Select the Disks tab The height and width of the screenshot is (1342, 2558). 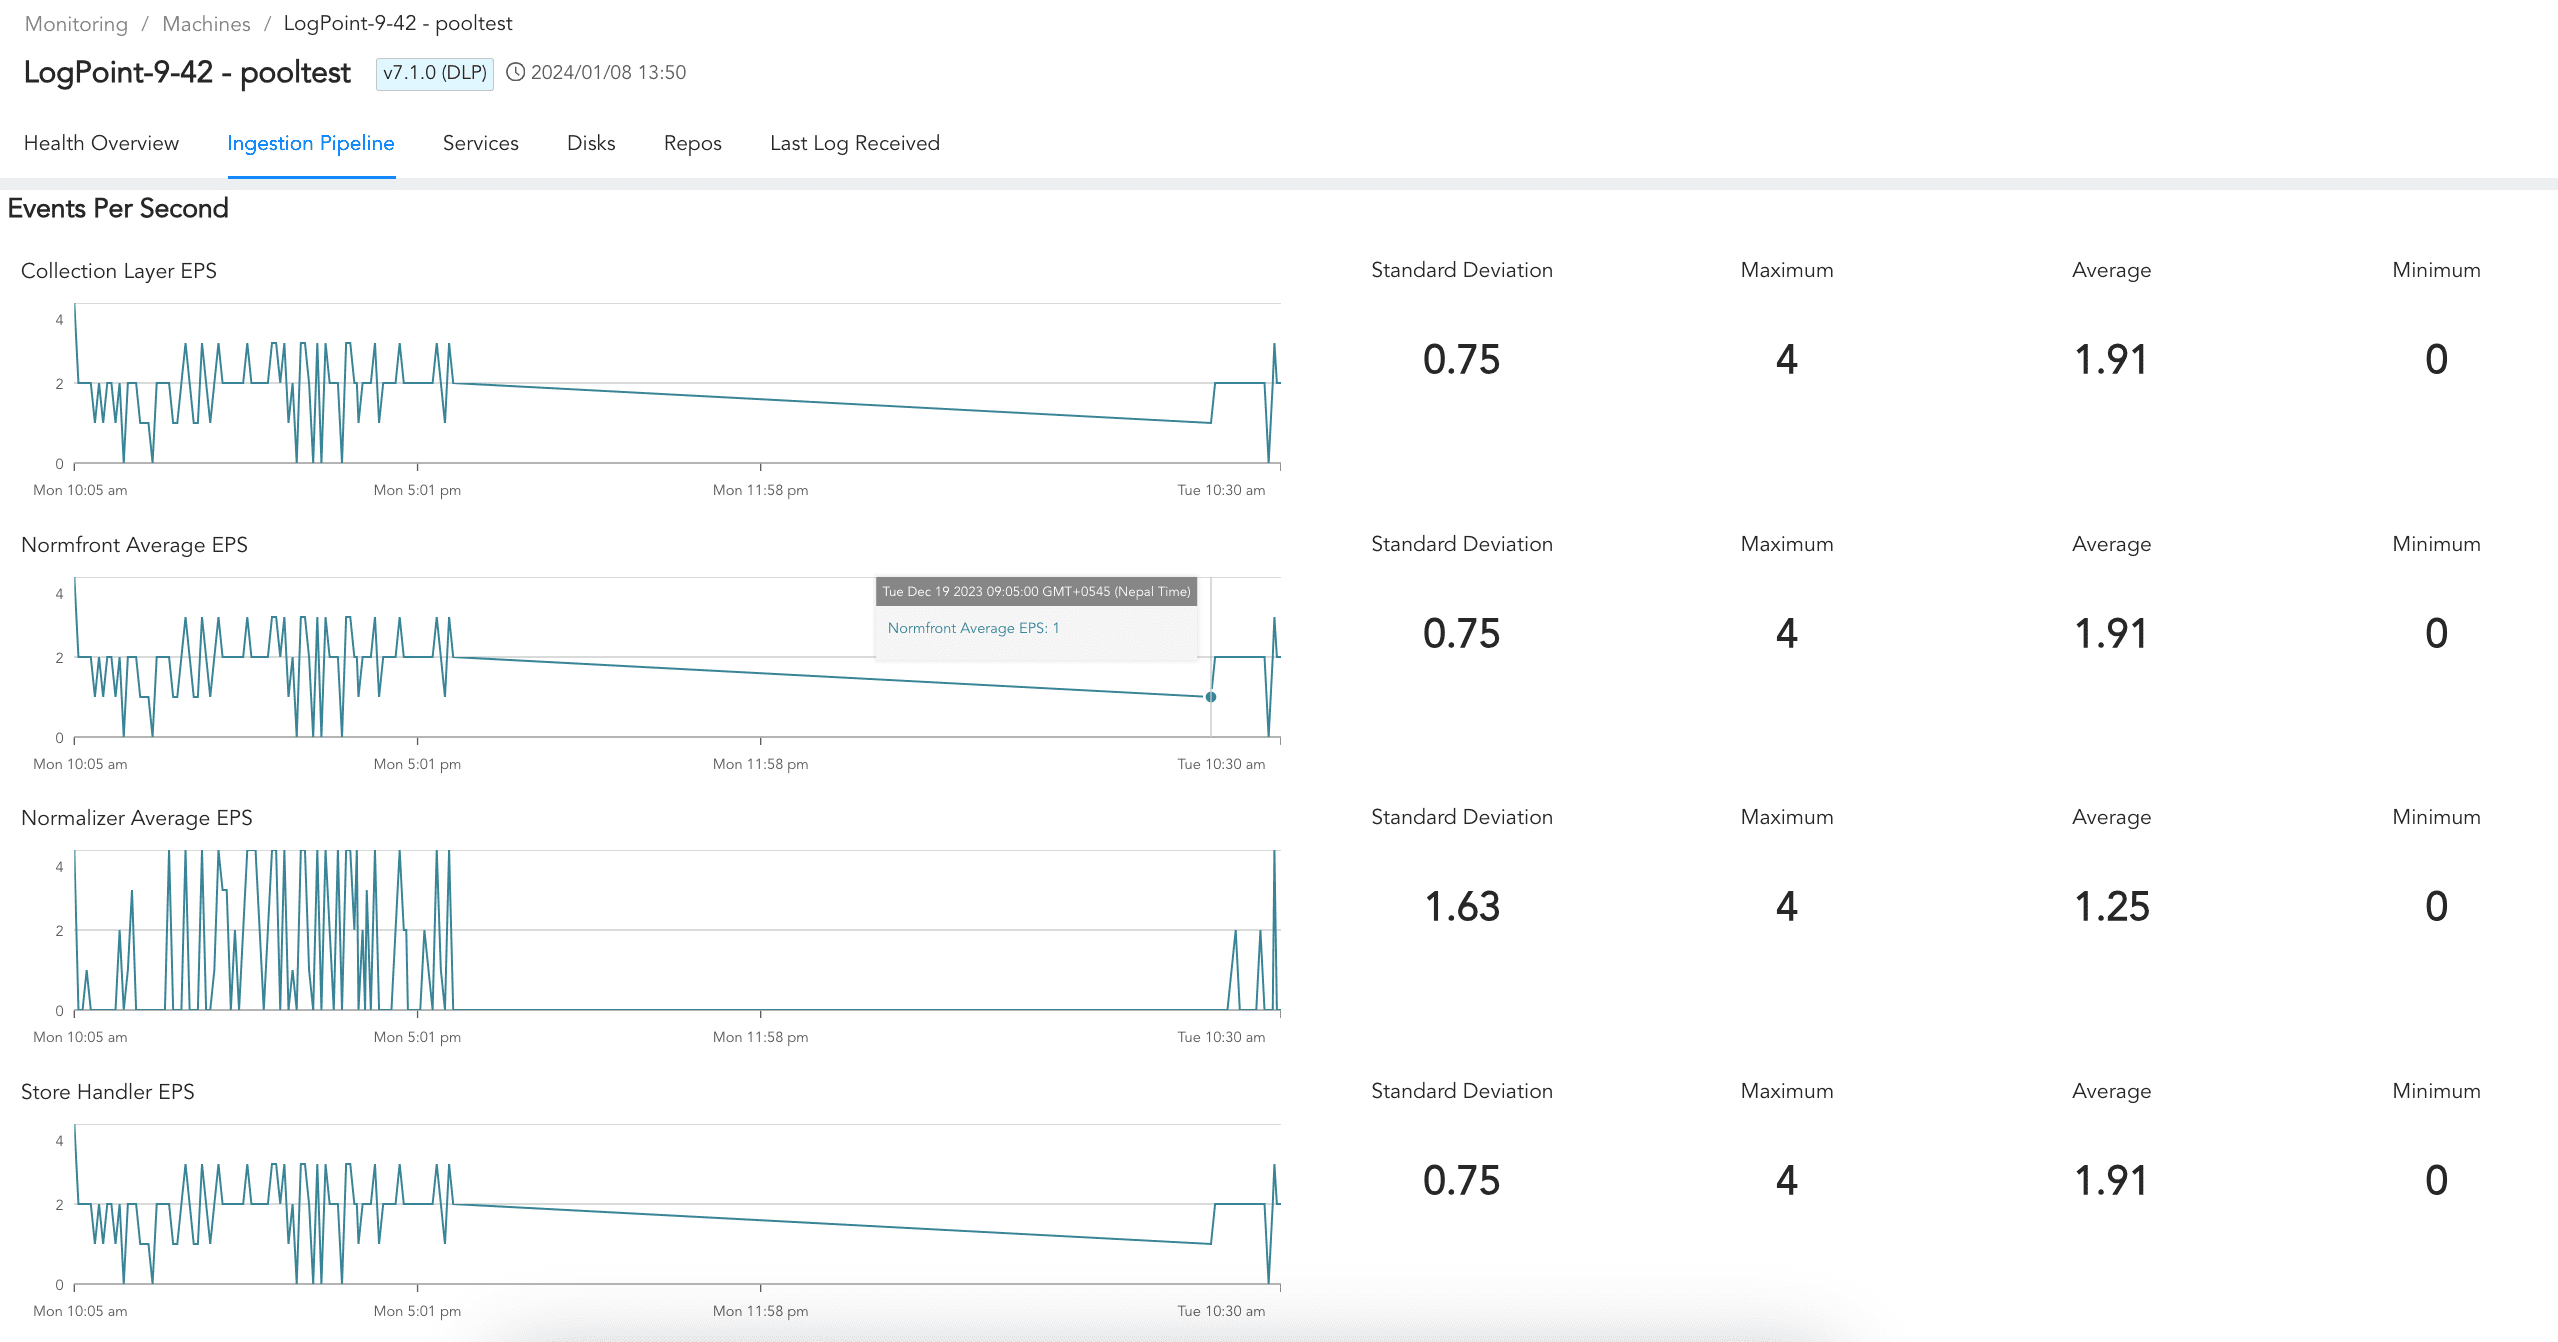[x=590, y=143]
